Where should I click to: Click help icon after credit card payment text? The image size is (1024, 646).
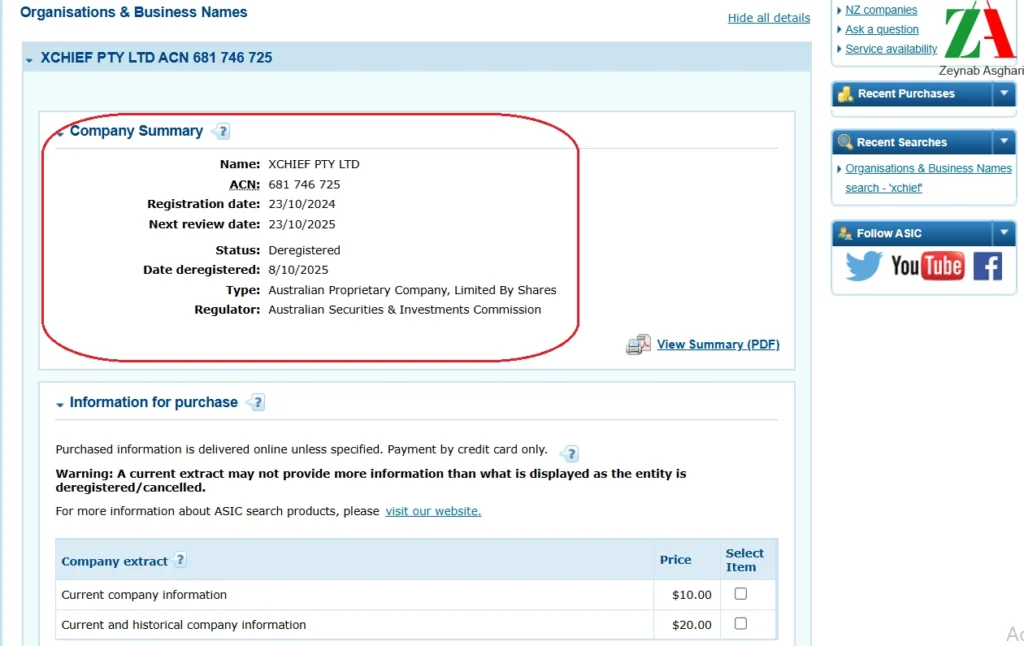click(x=570, y=453)
